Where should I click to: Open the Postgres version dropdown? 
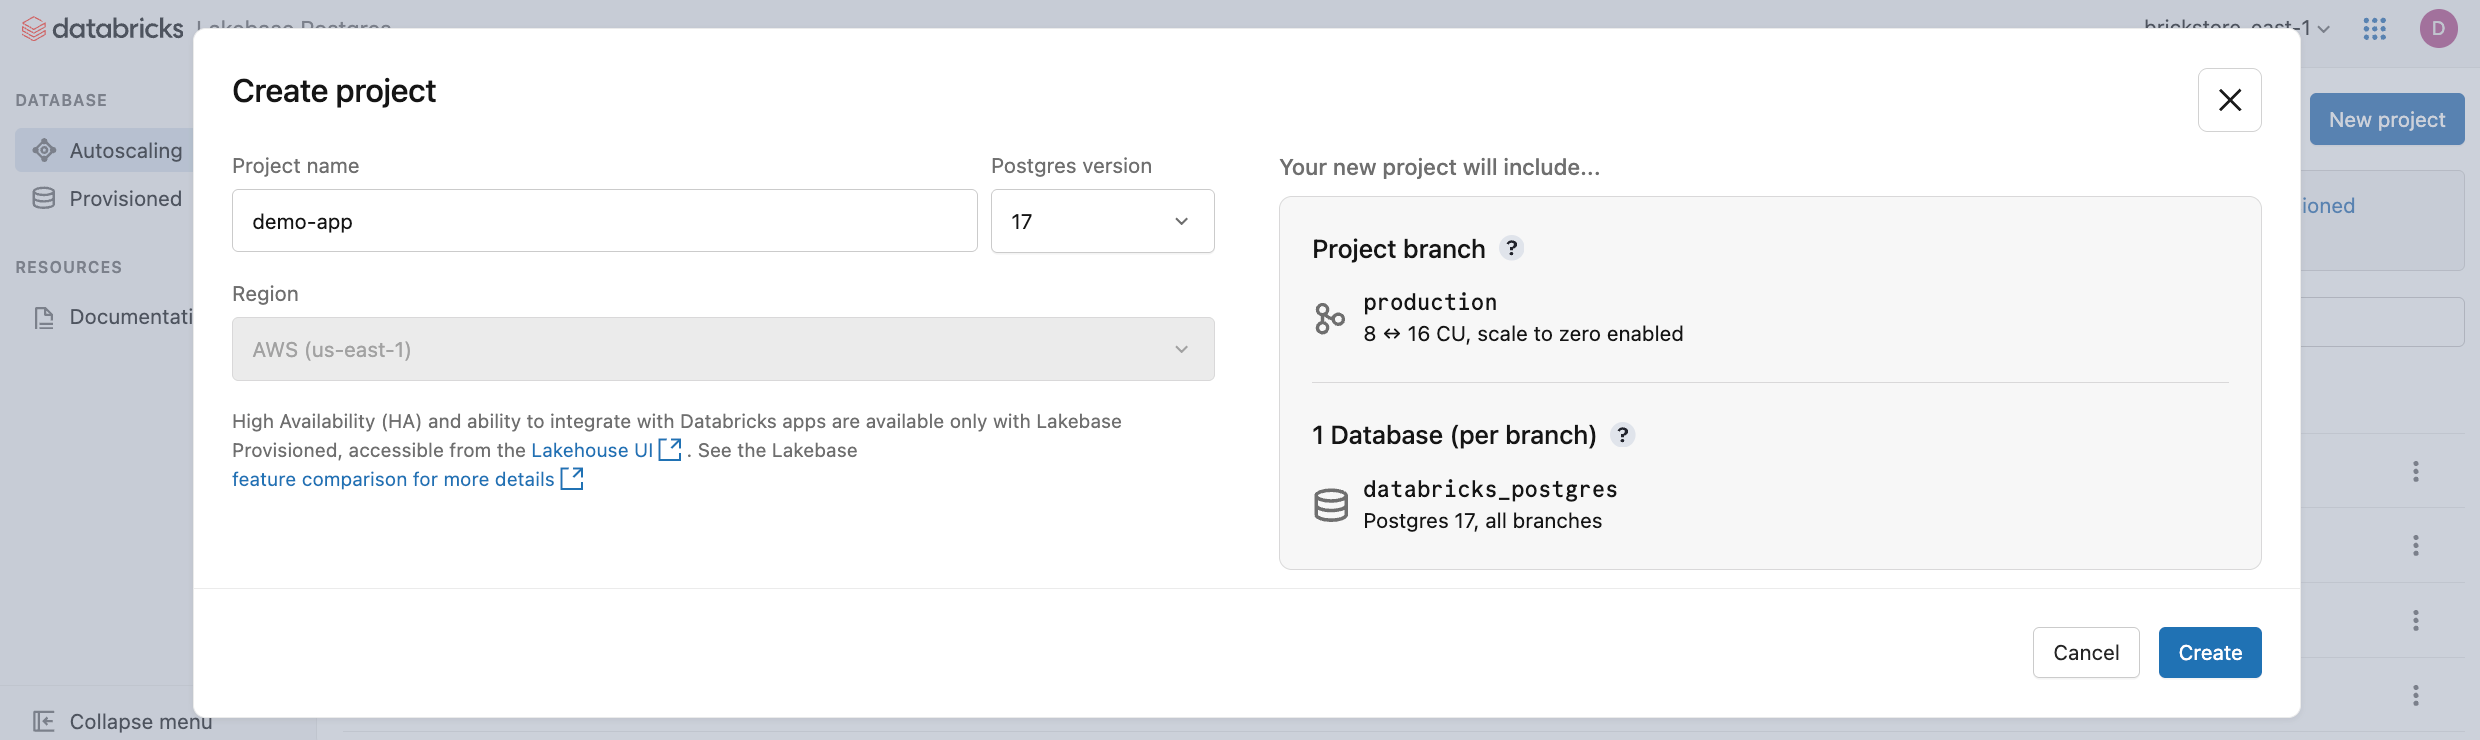click(x=1102, y=221)
